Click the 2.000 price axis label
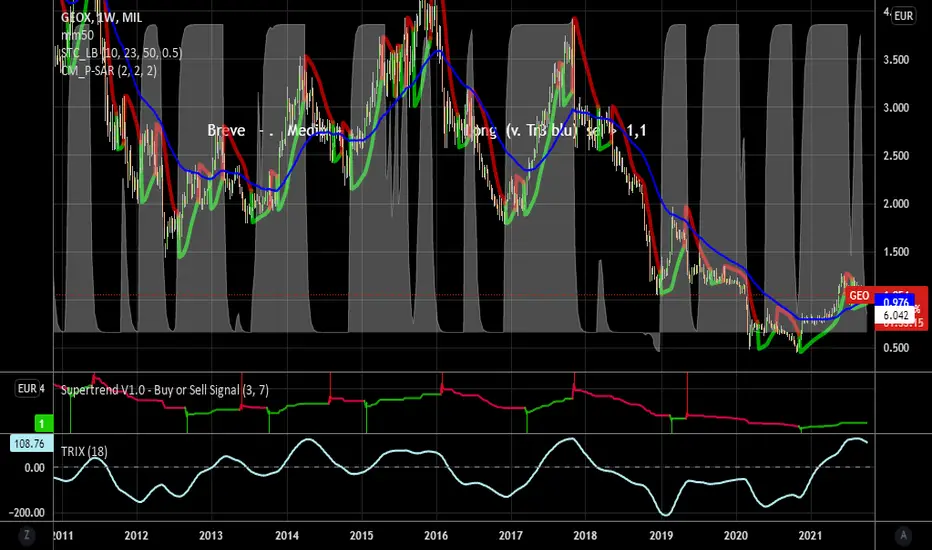This screenshot has width=932, height=550. [x=896, y=204]
